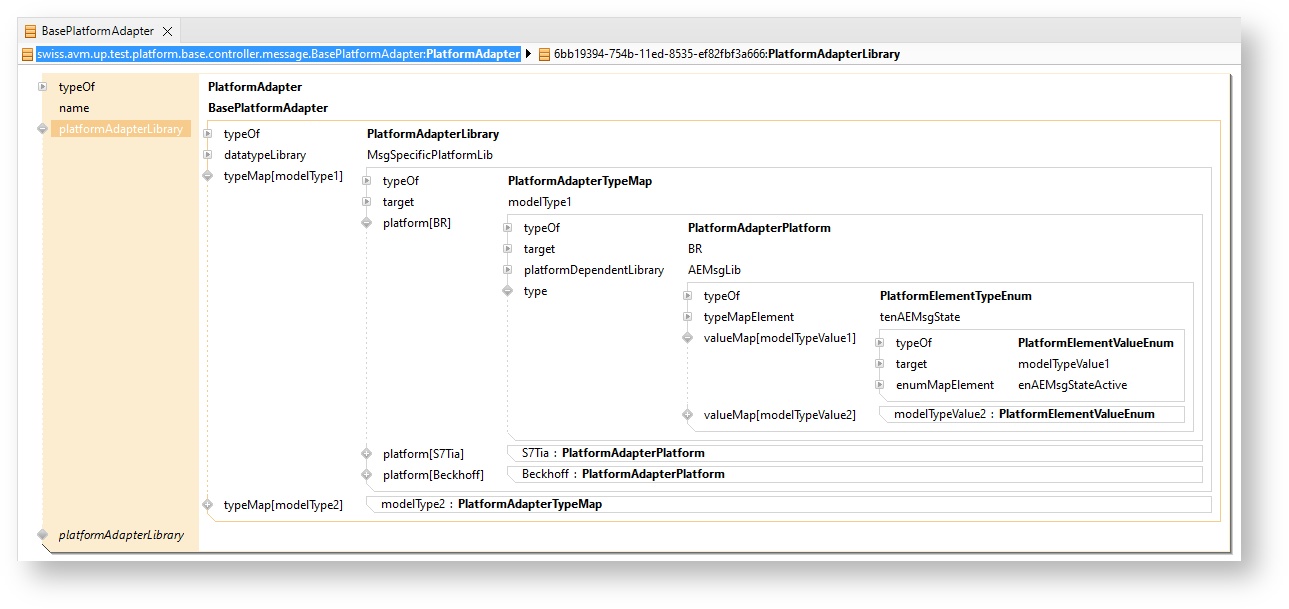1289x609 pixels.
Task: Expand the datatypeLibrary row arrow
Action: click(x=208, y=155)
